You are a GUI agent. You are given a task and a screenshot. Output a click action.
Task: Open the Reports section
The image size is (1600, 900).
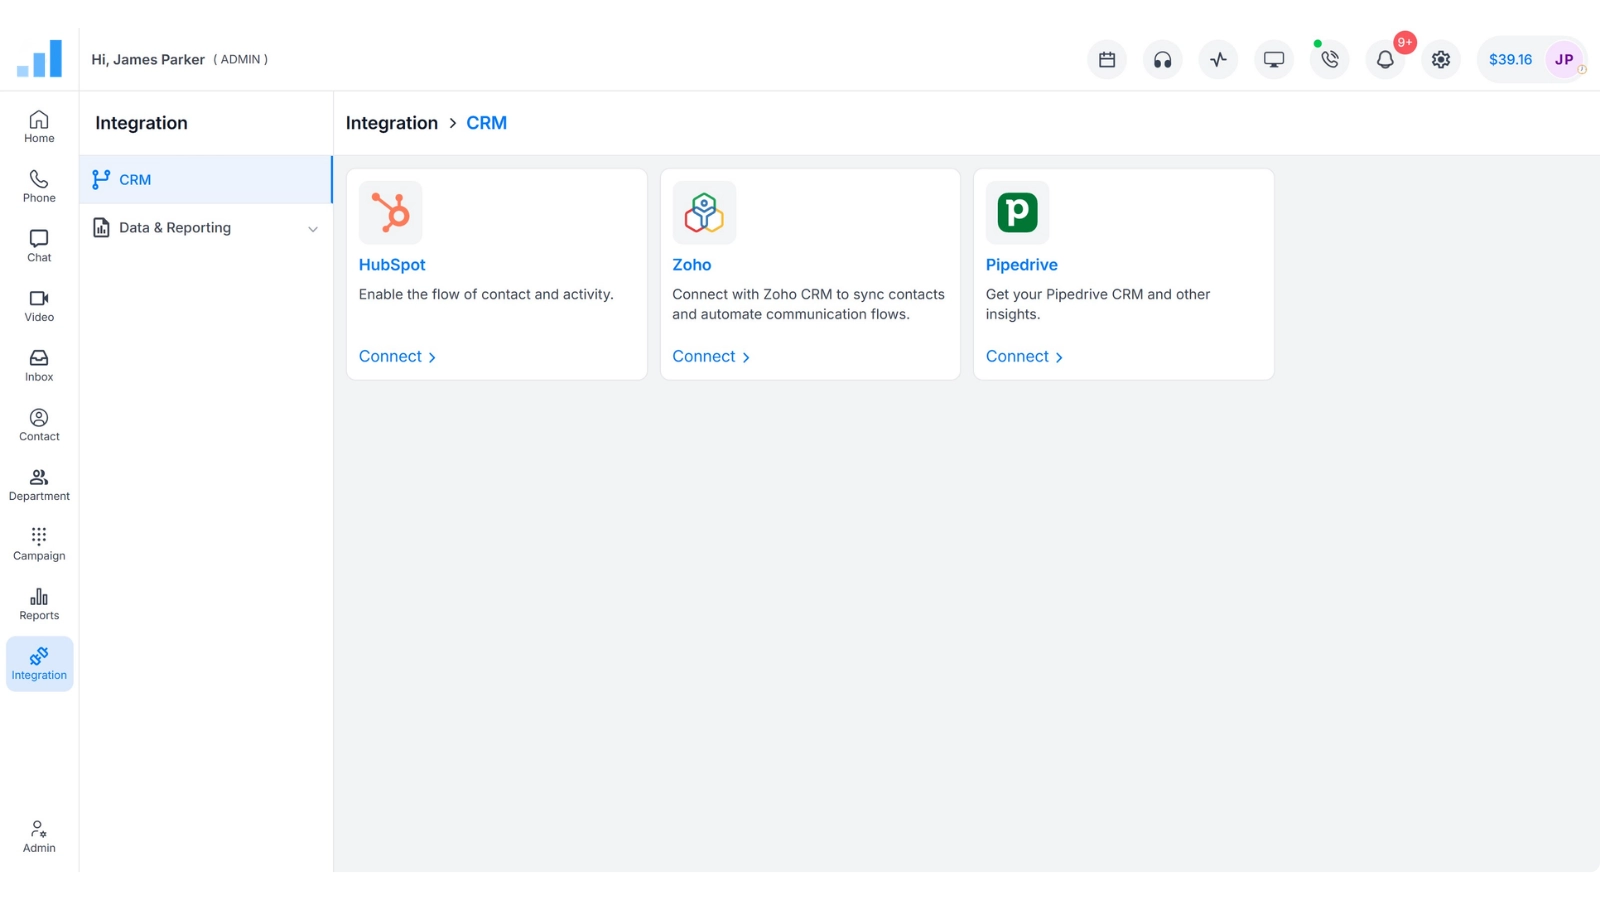39,604
